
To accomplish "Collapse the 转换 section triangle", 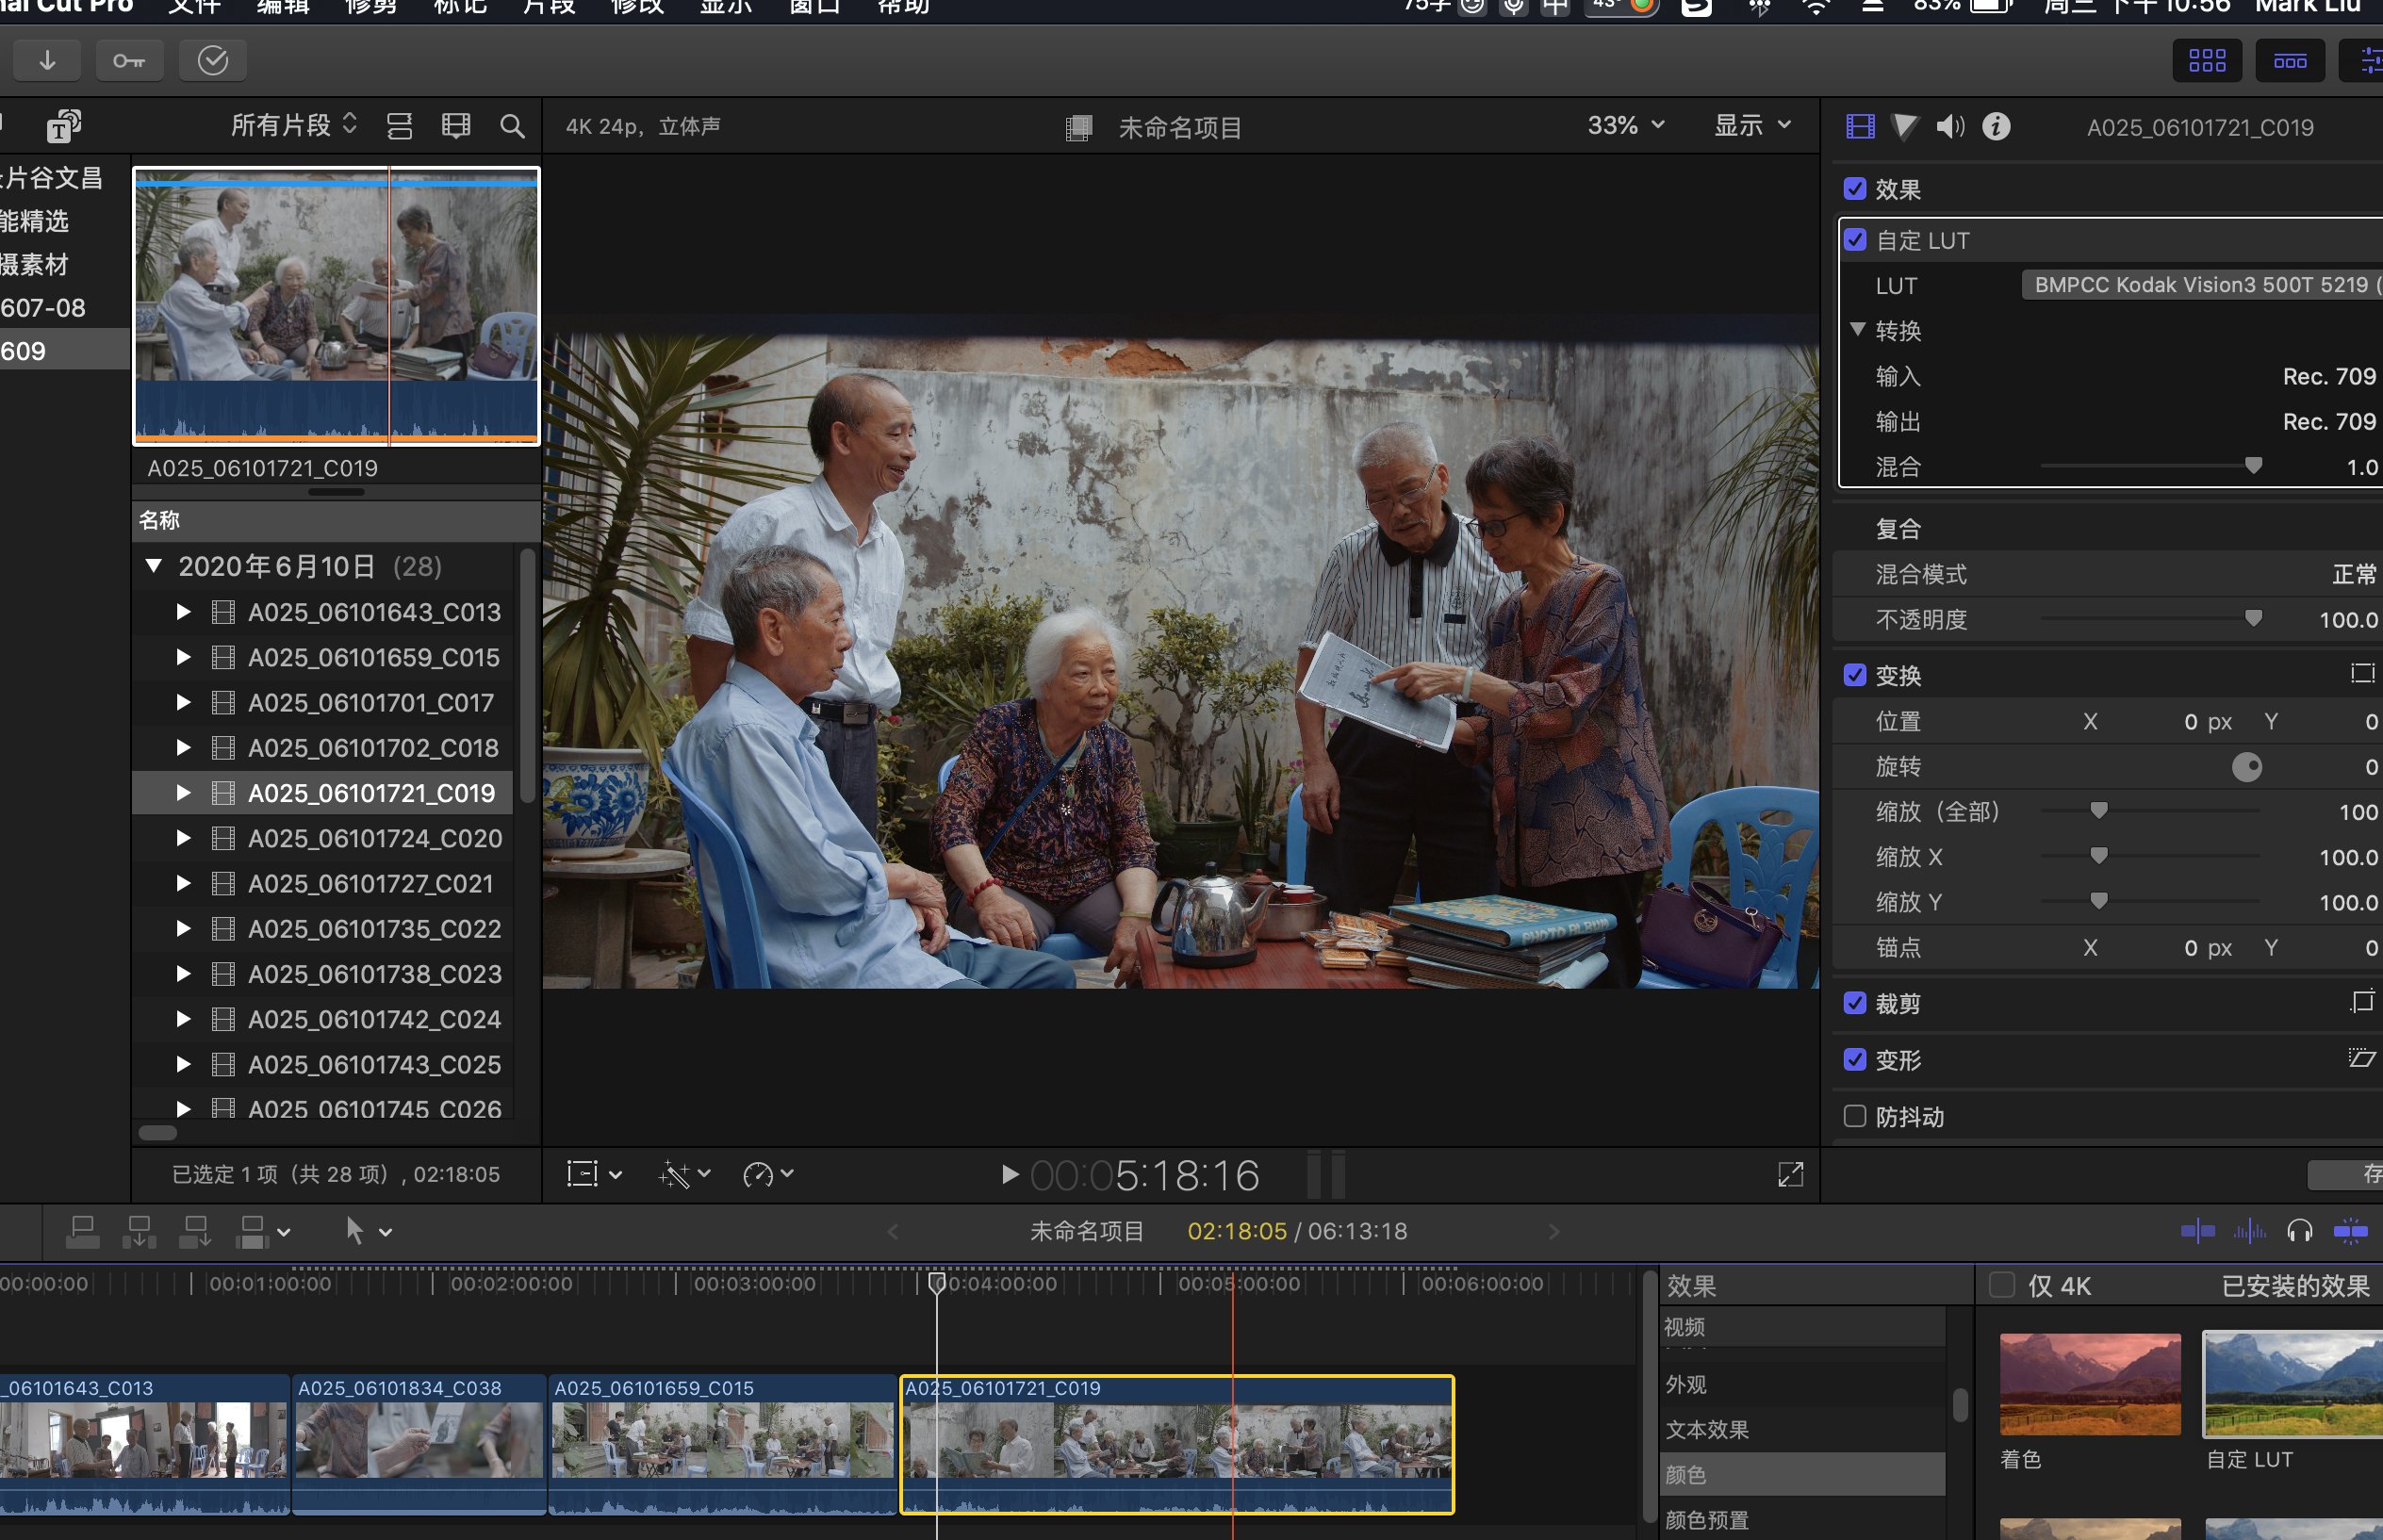I will coord(1858,329).
